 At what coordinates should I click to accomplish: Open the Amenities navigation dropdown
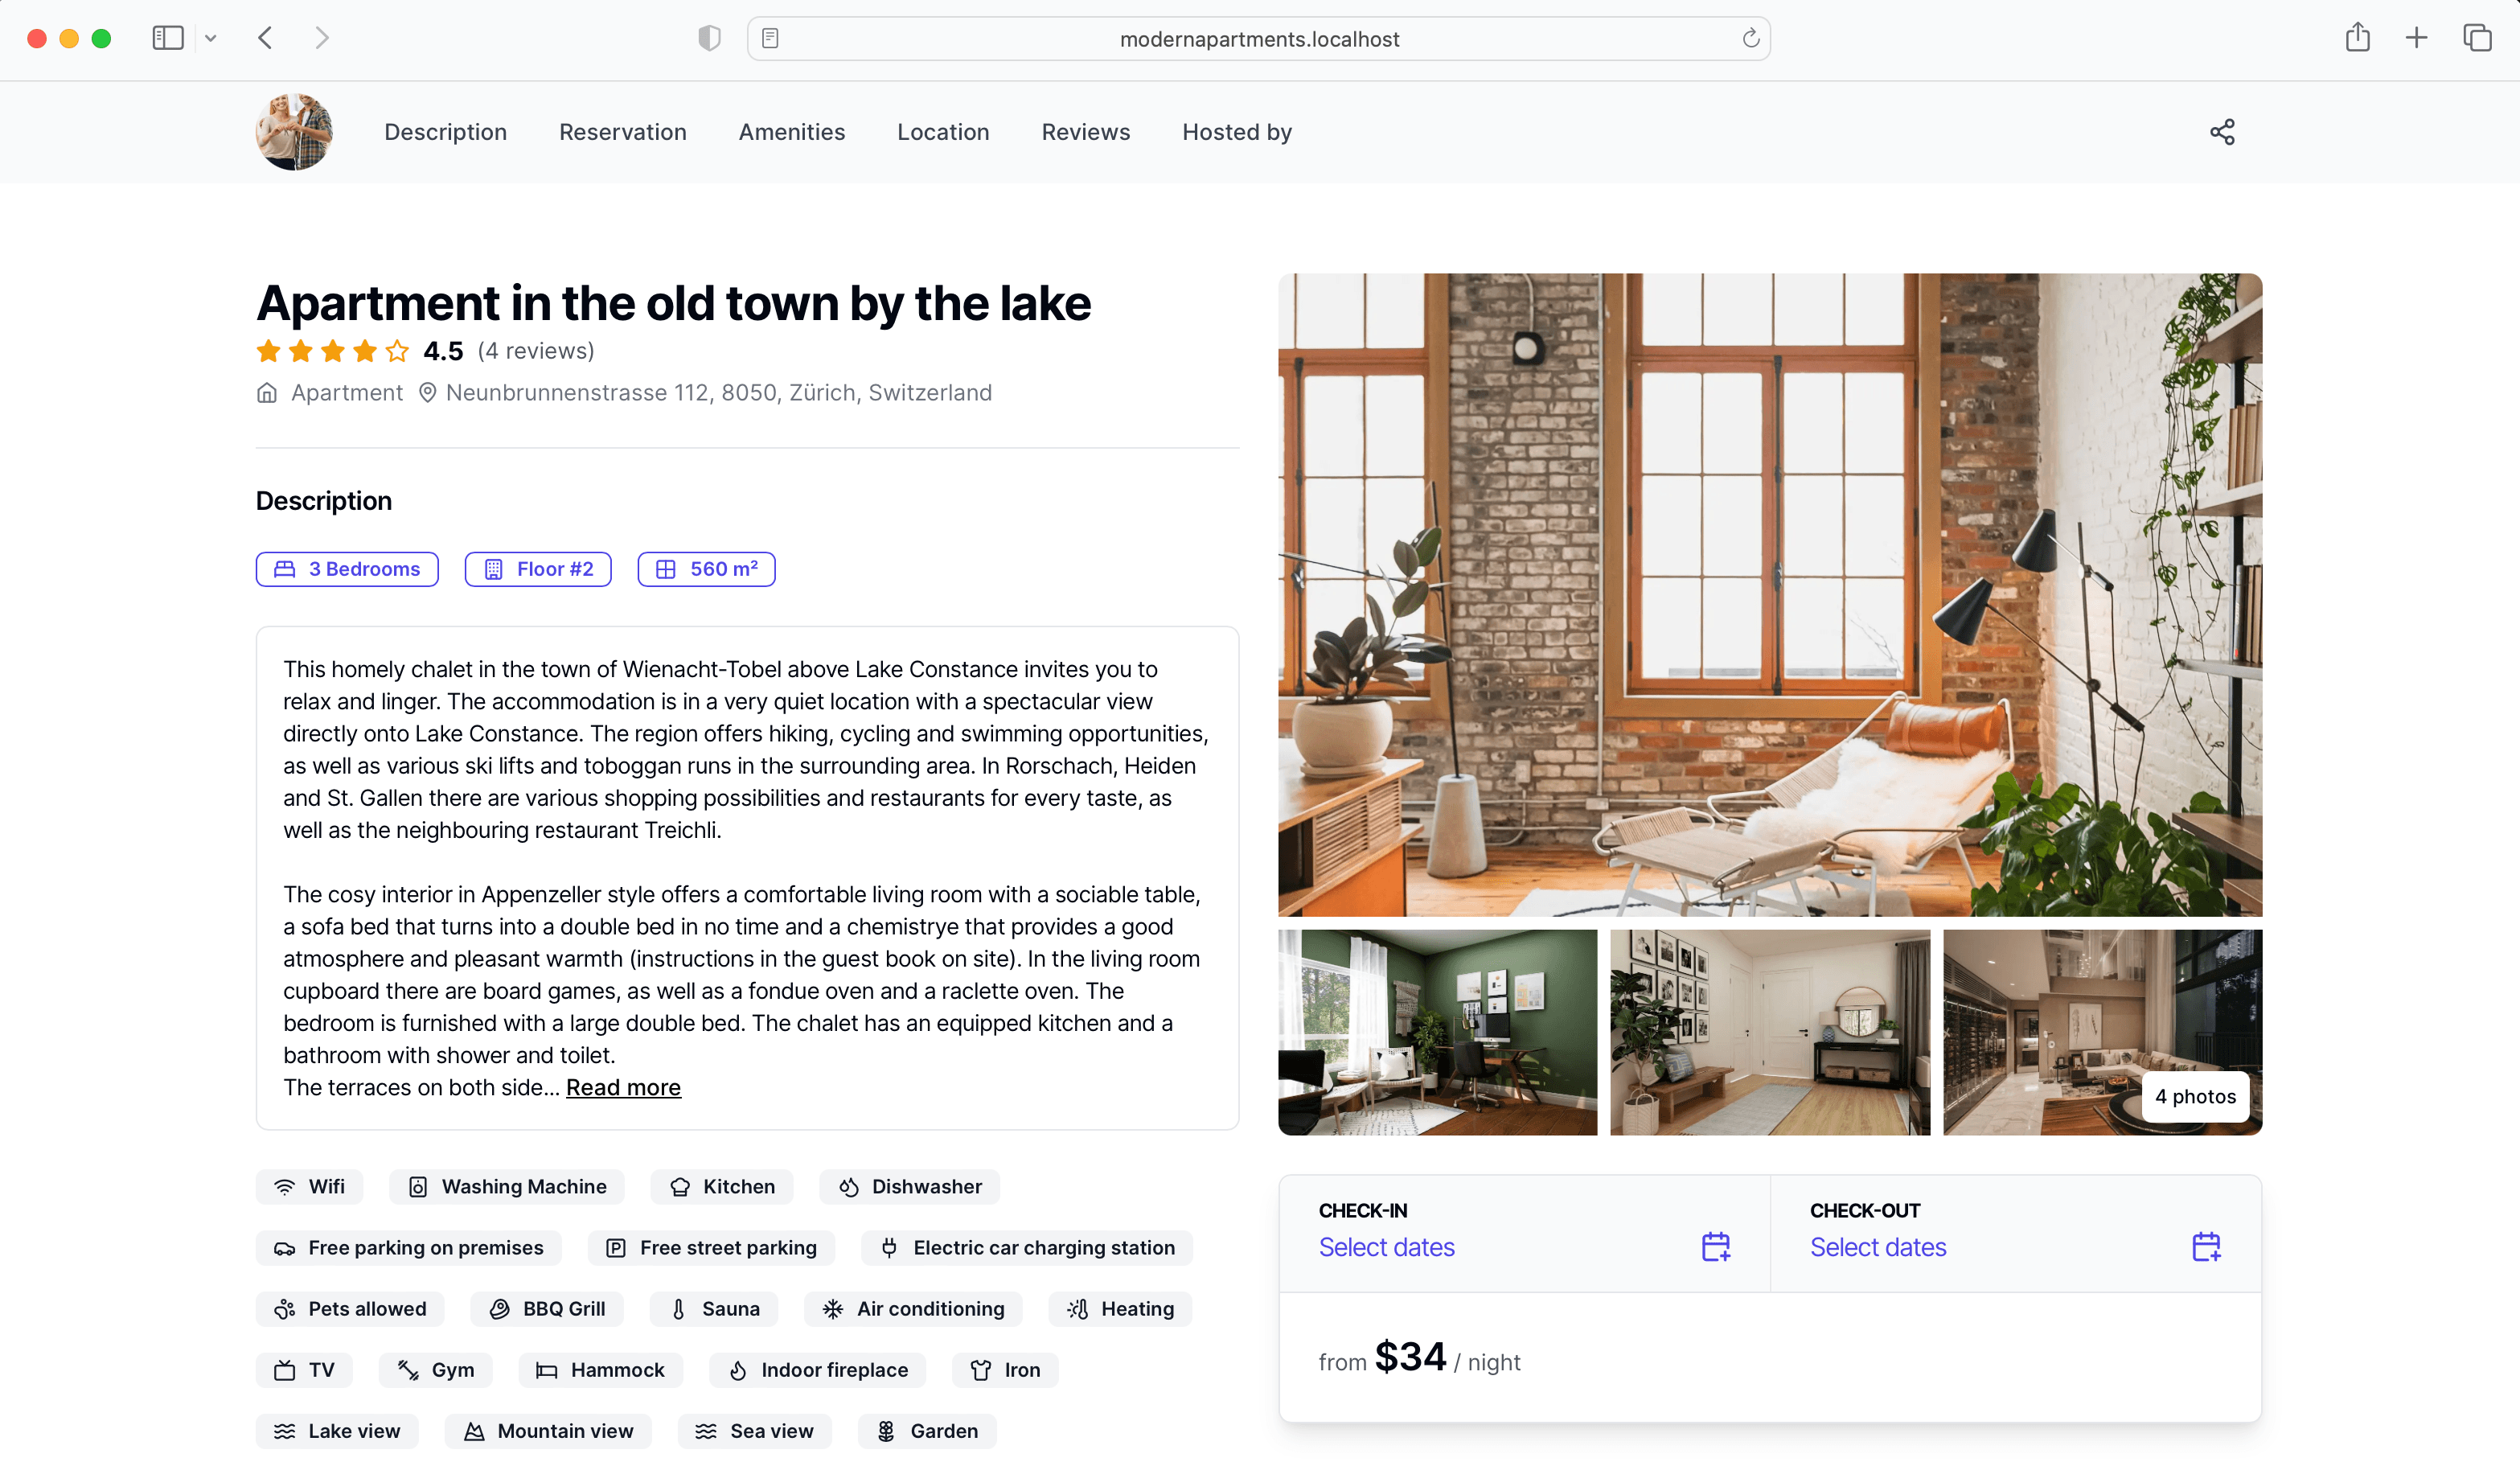[792, 130]
